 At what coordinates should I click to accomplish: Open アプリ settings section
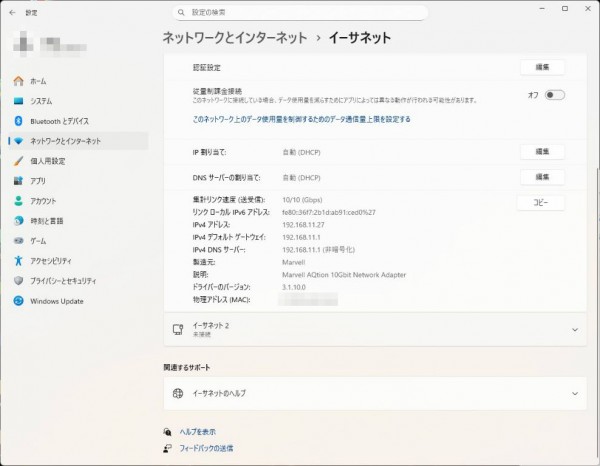point(38,181)
